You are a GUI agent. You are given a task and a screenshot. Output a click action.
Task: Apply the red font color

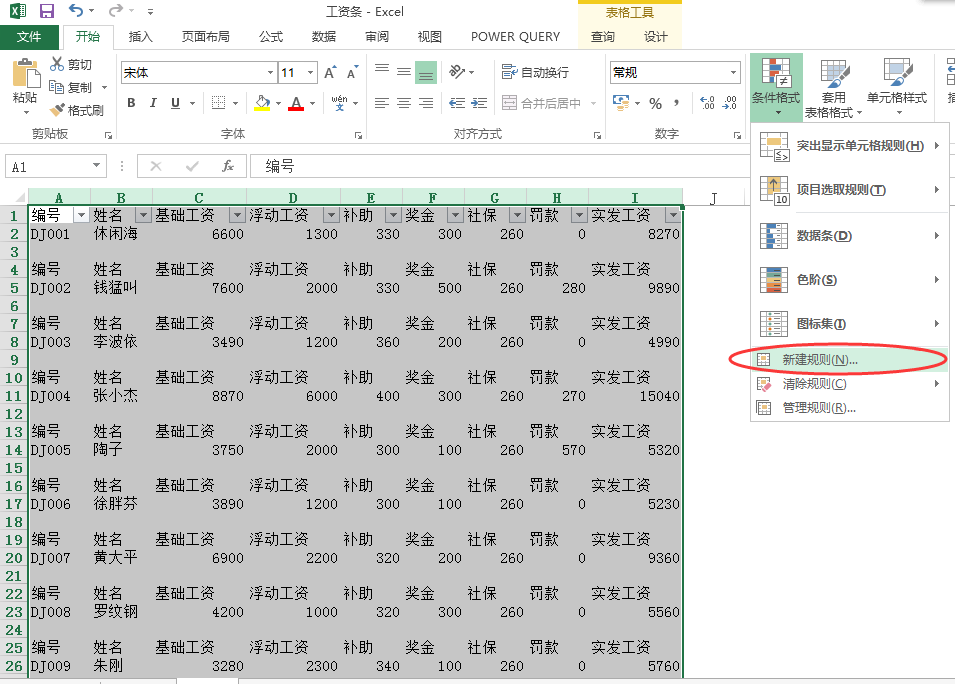click(296, 103)
